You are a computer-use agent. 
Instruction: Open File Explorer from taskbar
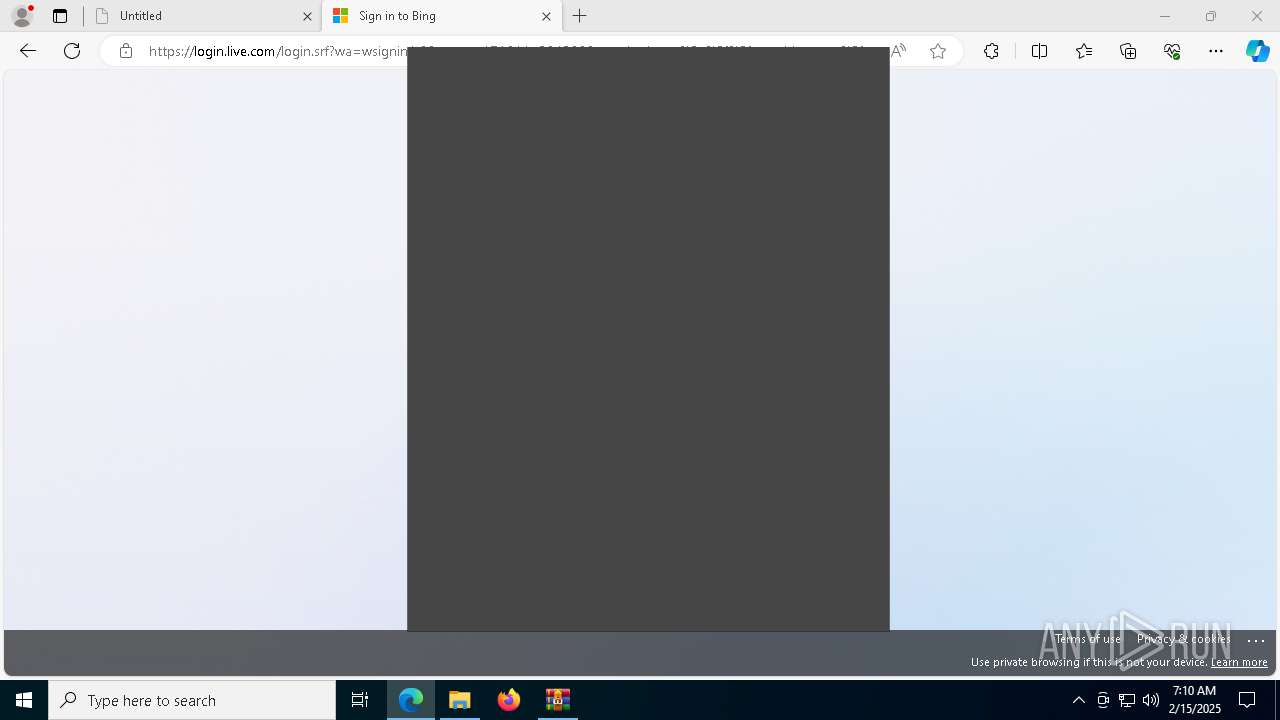pyautogui.click(x=460, y=700)
